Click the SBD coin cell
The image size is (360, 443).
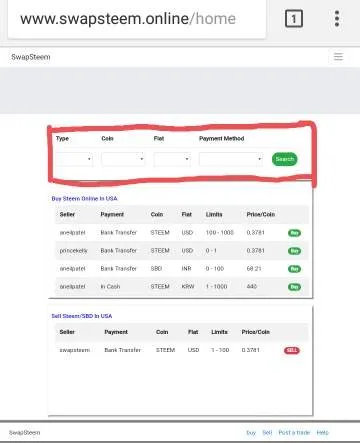point(156,269)
